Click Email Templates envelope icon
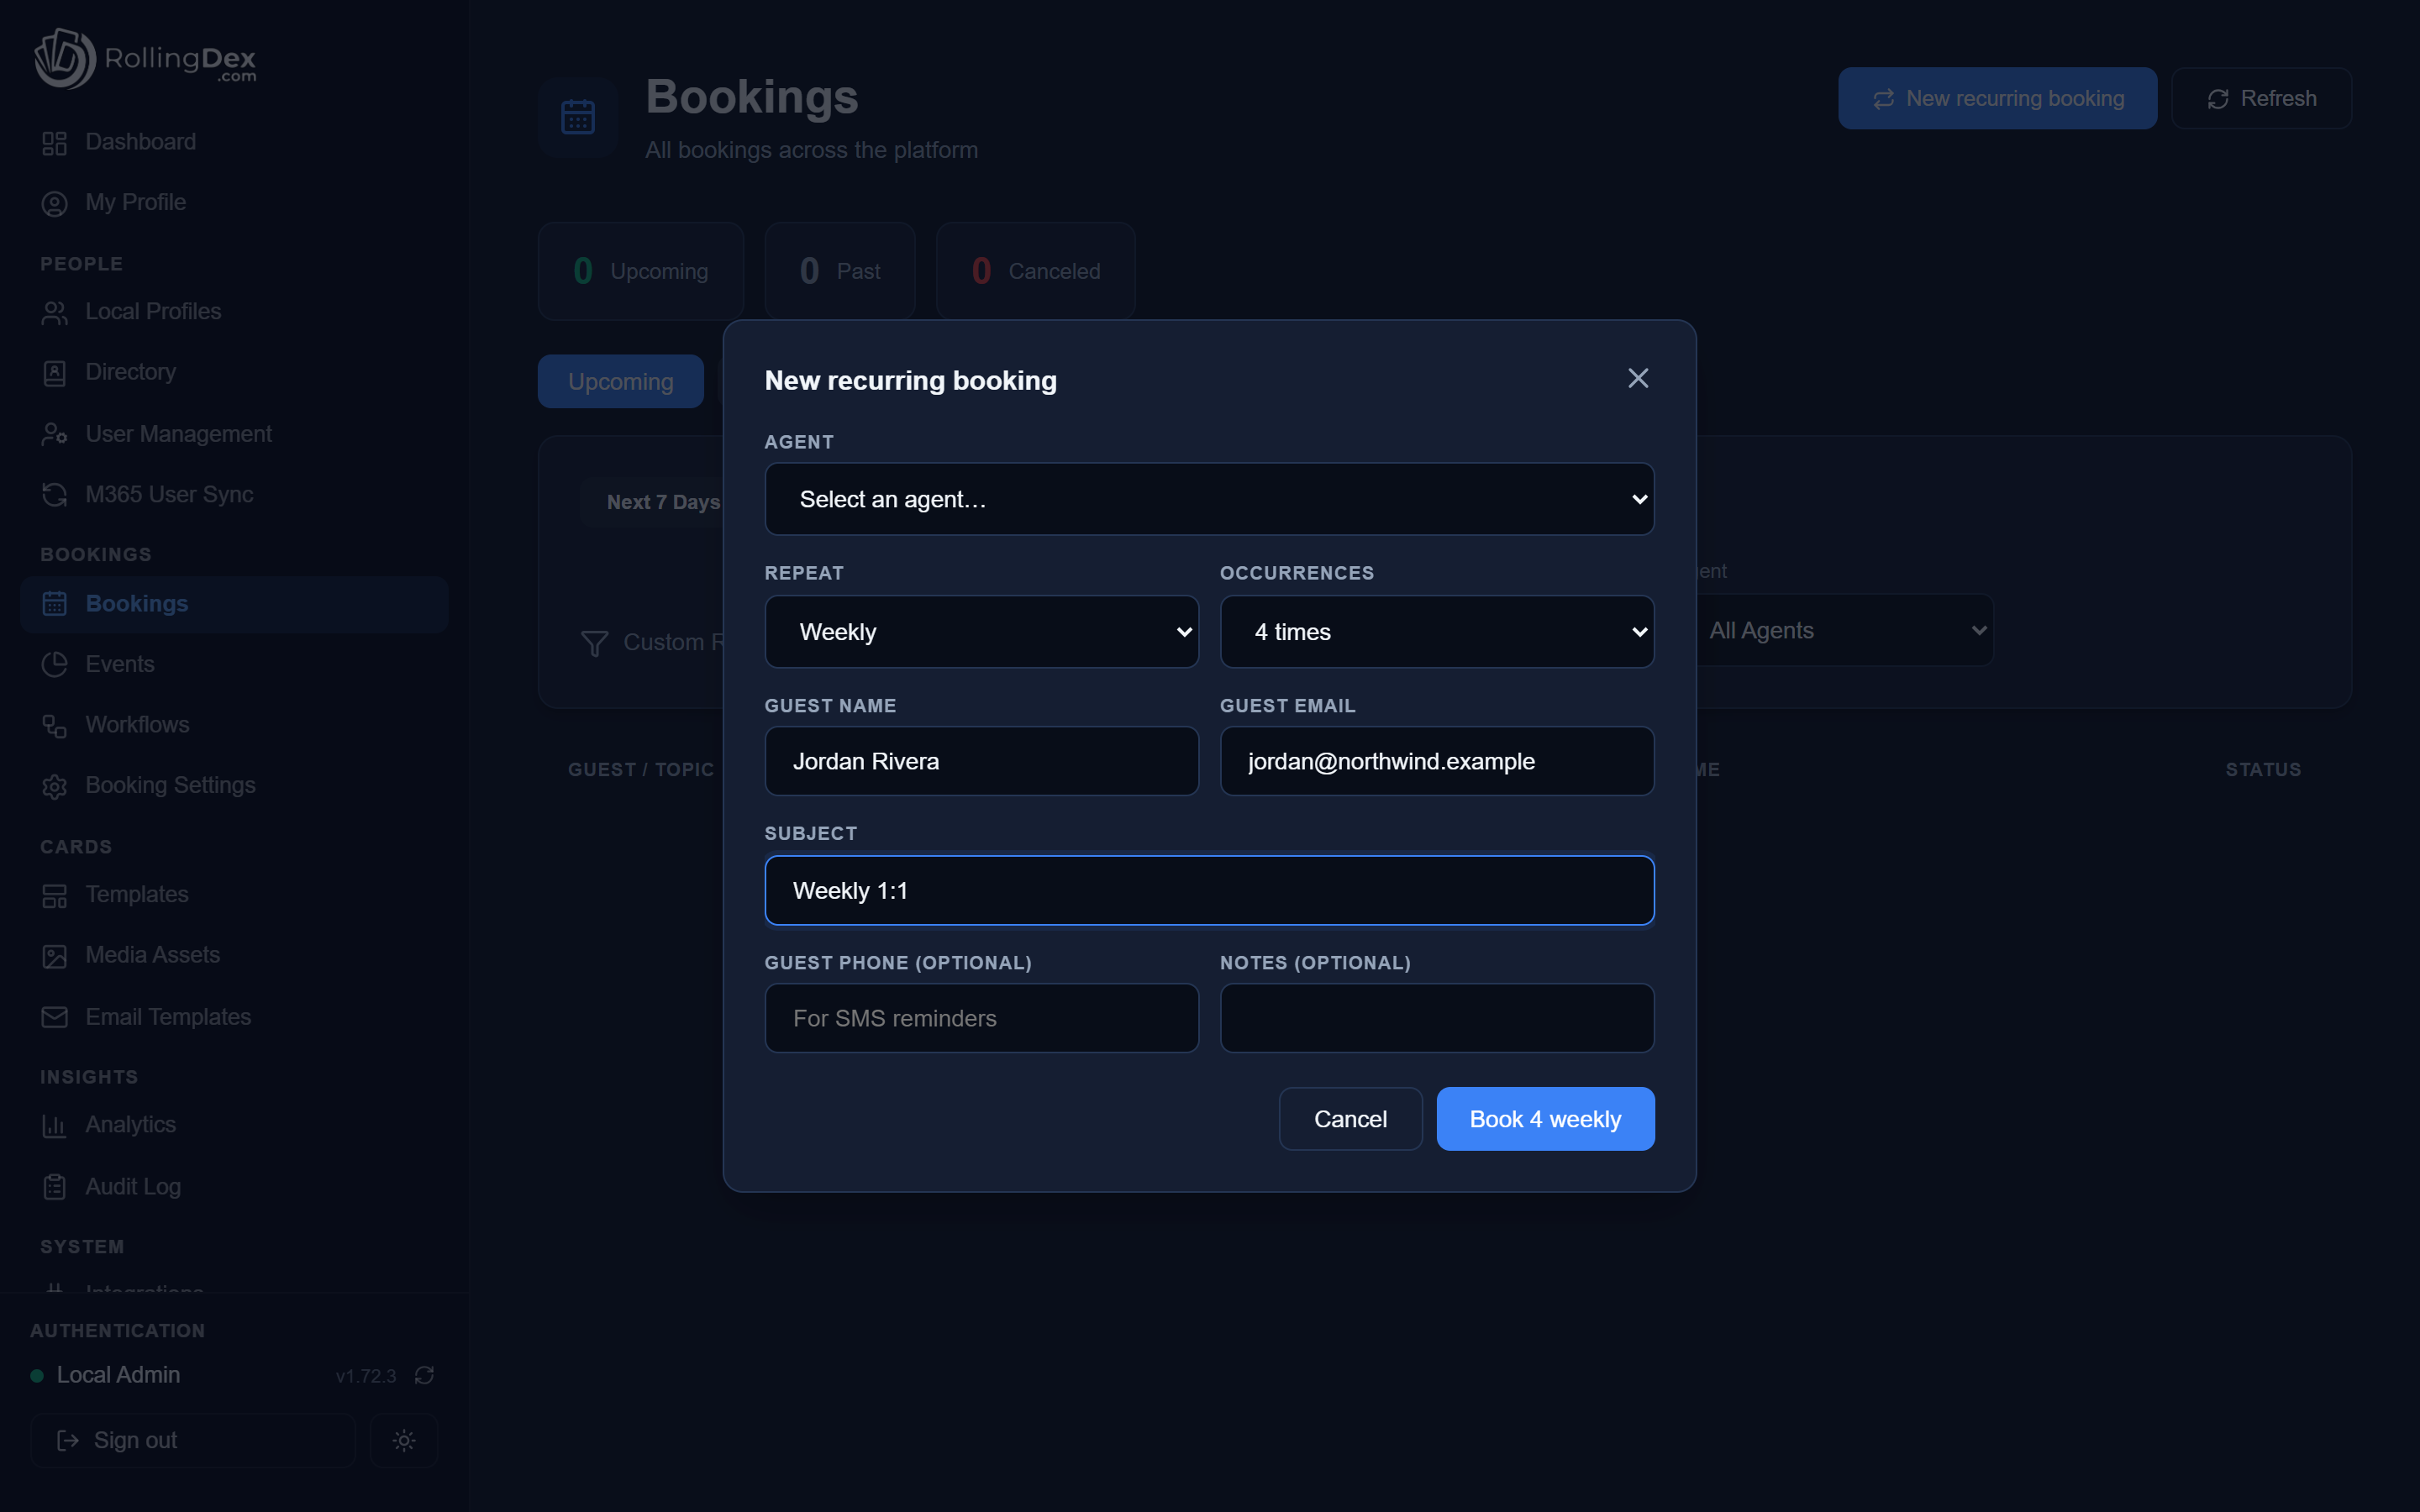Image resolution: width=2420 pixels, height=1512 pixels. click(54, 1017)
